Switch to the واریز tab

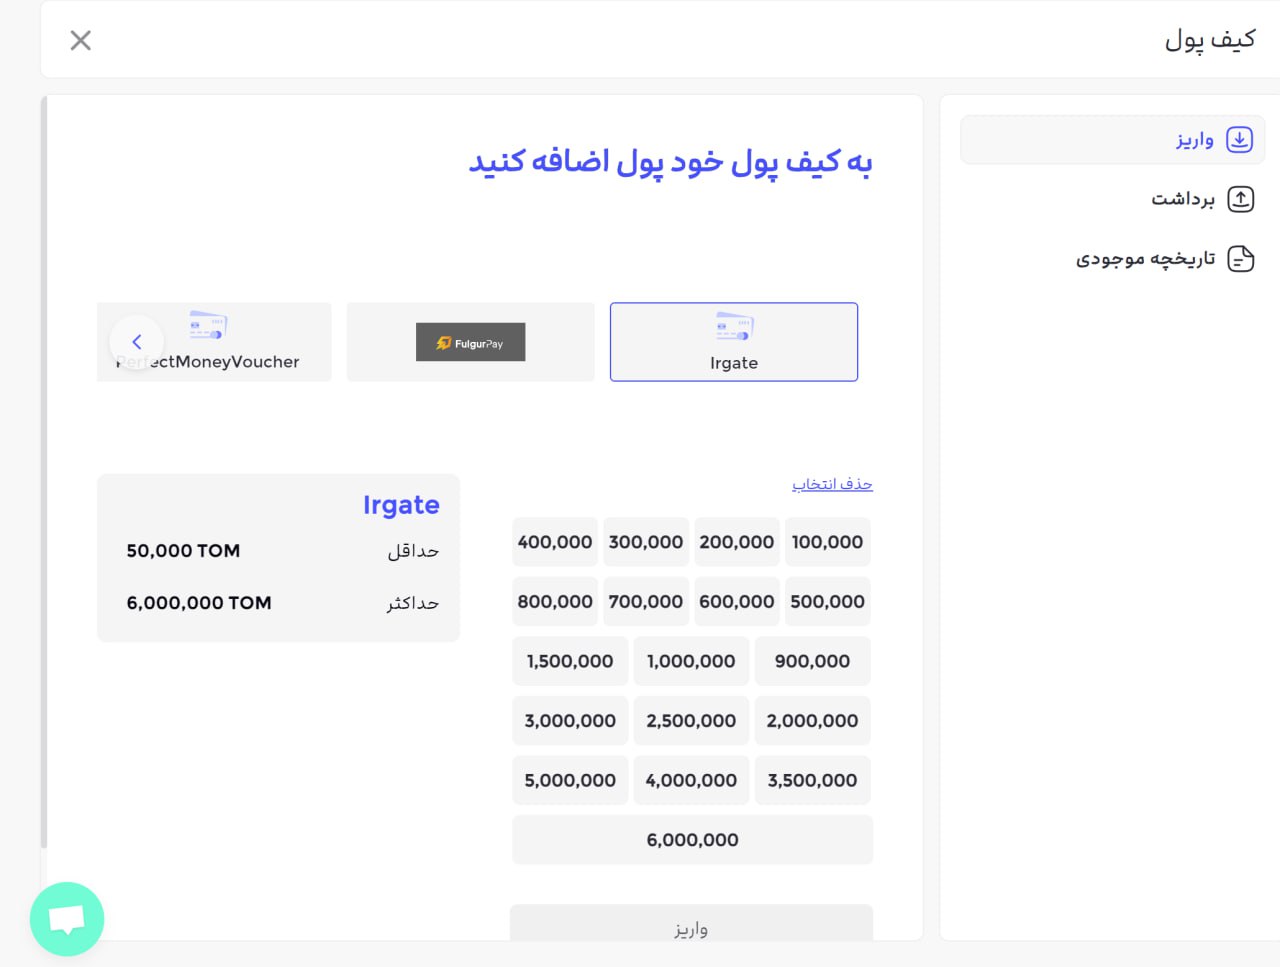point(1195,140)
